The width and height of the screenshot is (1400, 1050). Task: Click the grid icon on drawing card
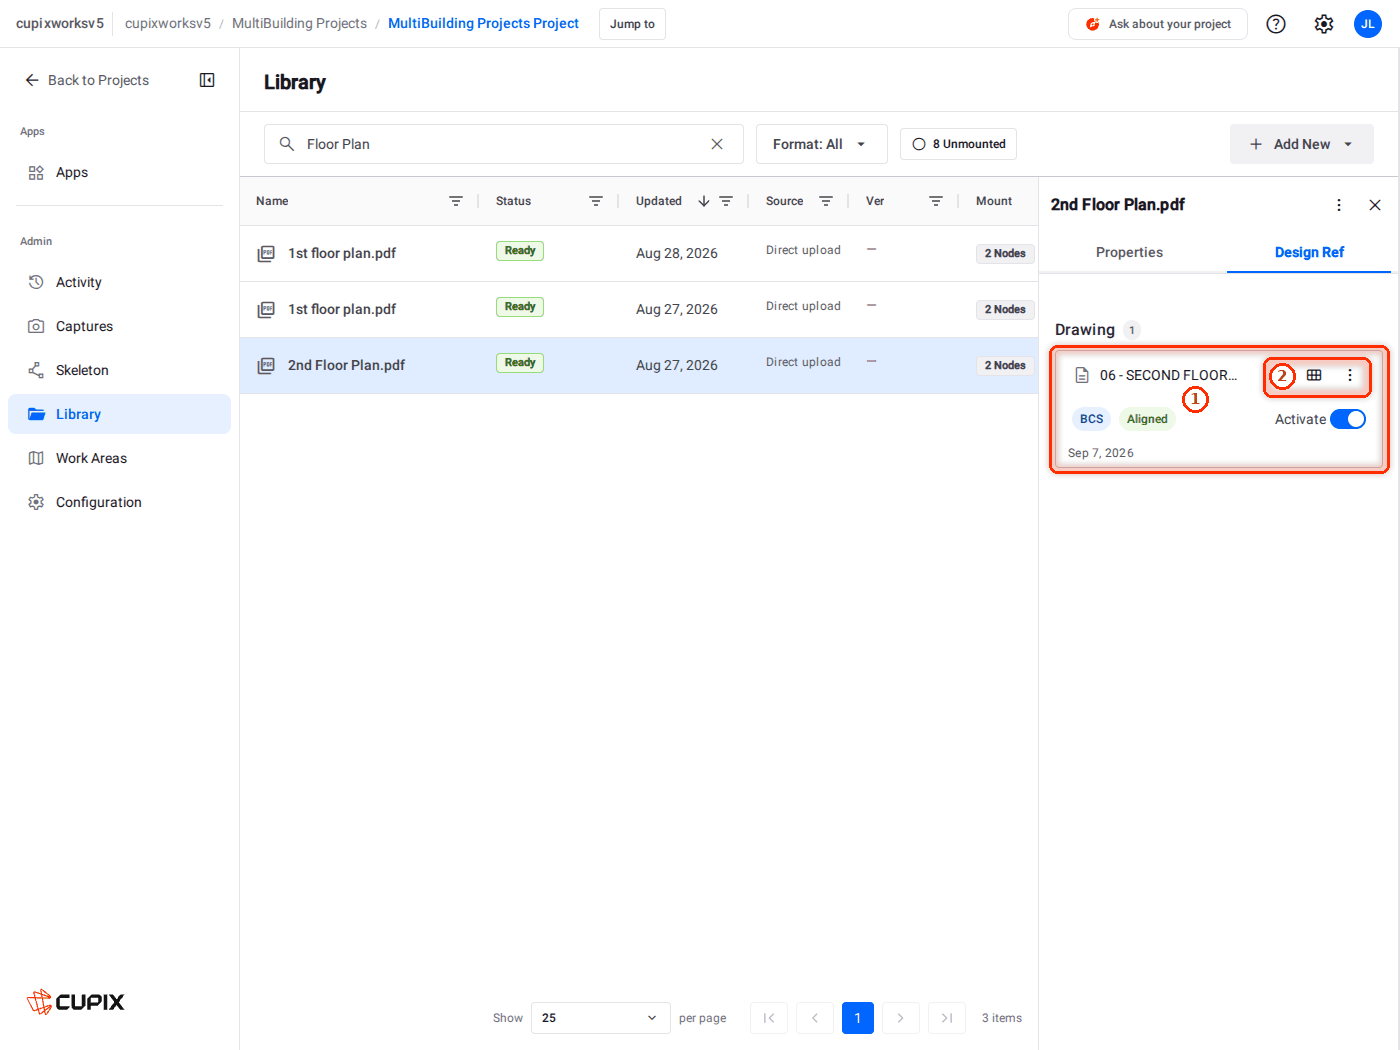point(1314,375)
